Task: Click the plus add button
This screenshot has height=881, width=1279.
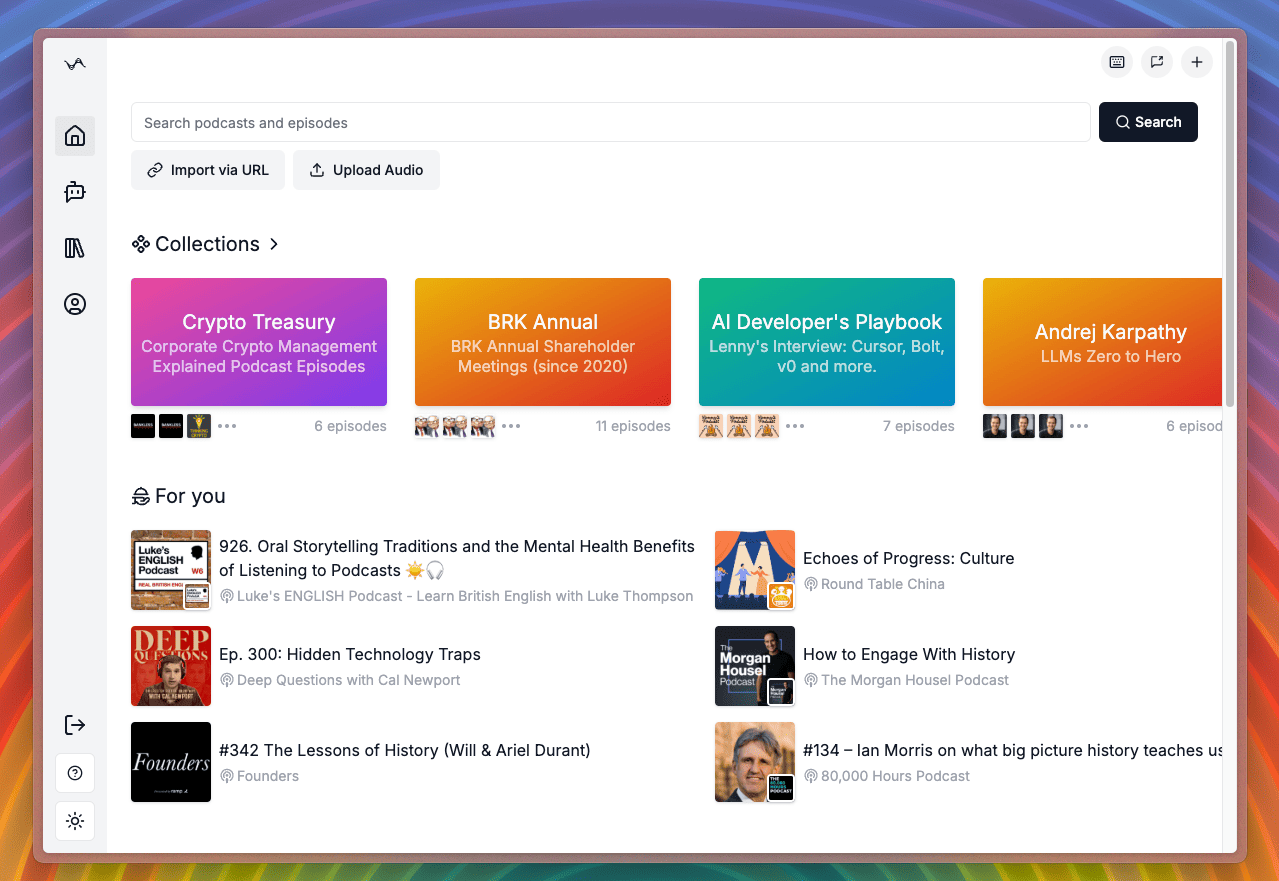Action: [1197, 62]
